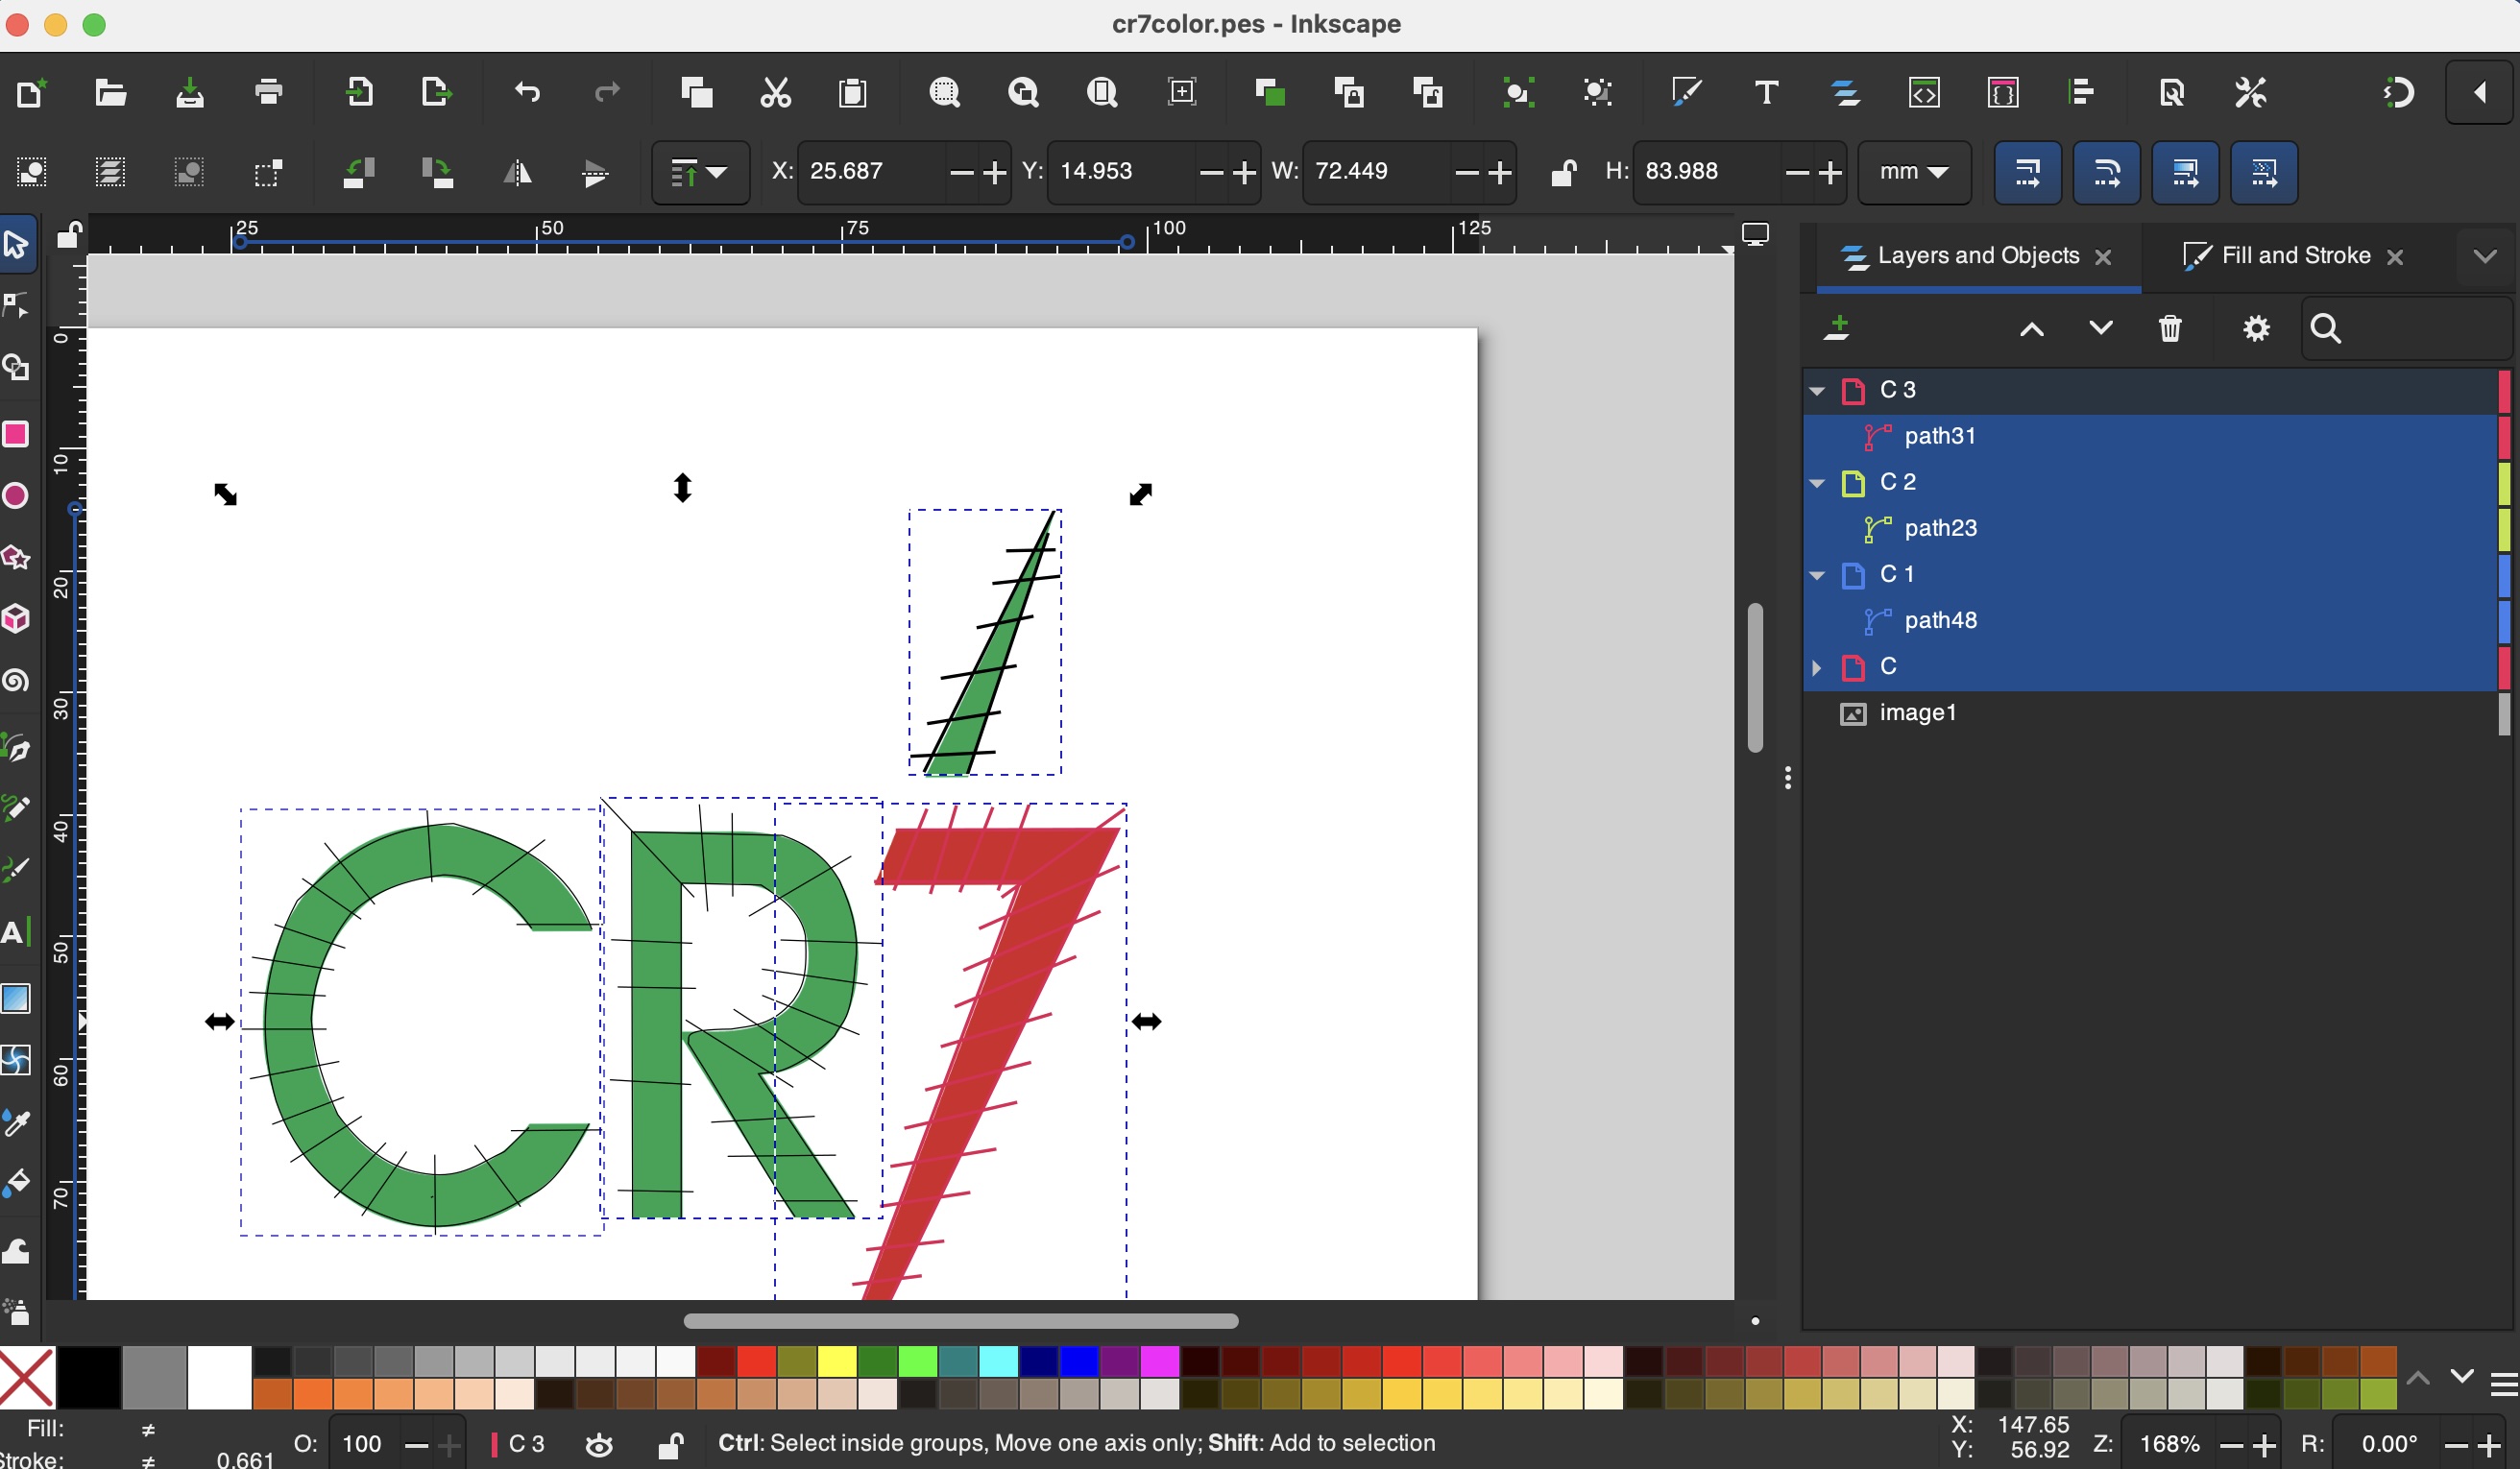Collapse the C 2 layer

click(x=1817, y=483)
